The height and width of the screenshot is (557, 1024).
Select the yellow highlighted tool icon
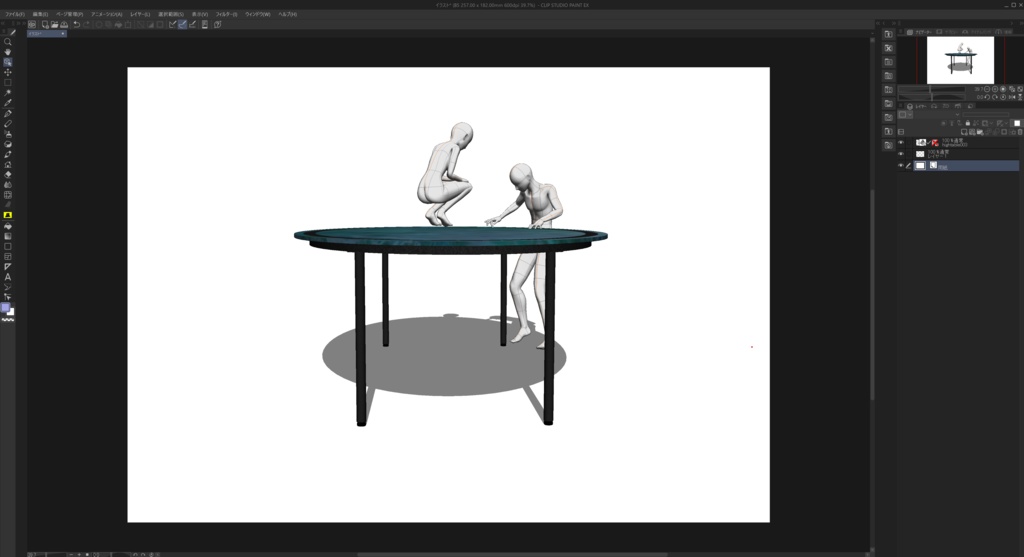click(8, 215)
